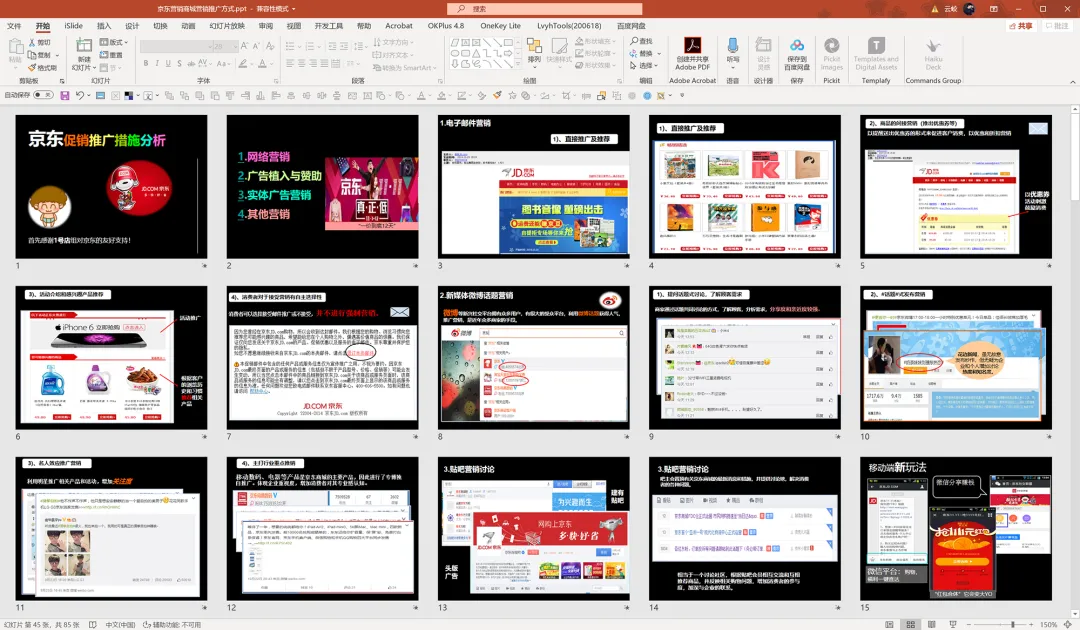The image size is (1080, 630).
Task: Click the Share (共享) button
Action: pyautogui.click(x=1021, y=26)
